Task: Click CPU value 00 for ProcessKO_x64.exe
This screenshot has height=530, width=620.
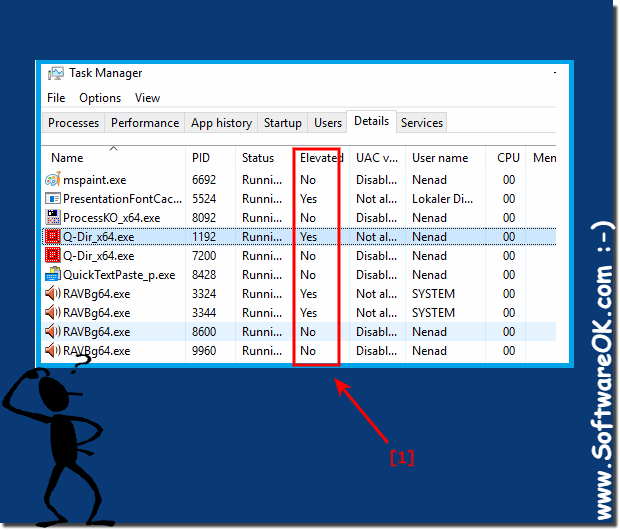Action: click(x=509, y=218)
